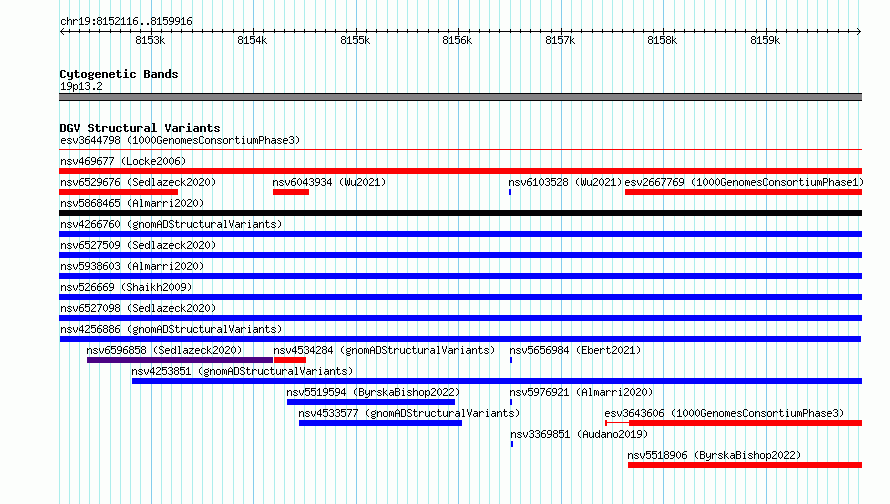Click the 8154k ruler tick label
890x504 pixels.
252,40
